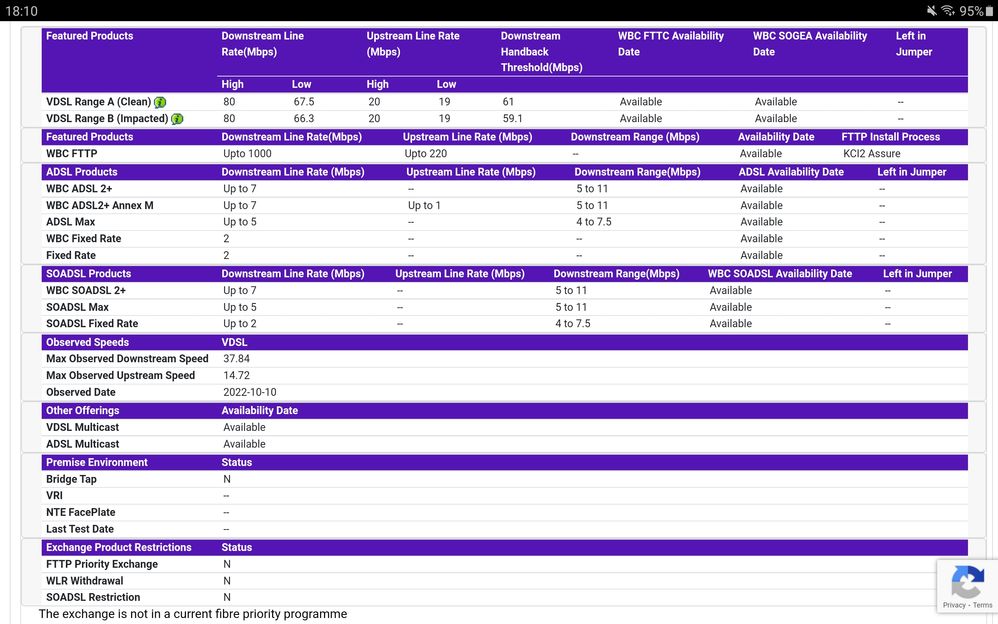Screen dimensions: 998x624
Task: Click info icon beside VDSL Range B (Impacted)
Action: point(177,119)
